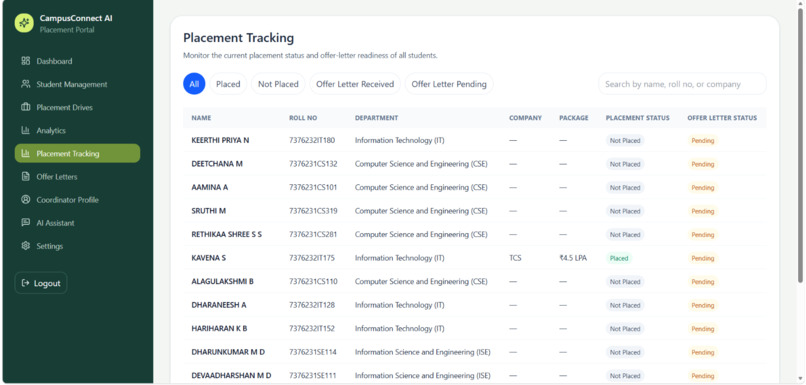The width and height of the screenshot is (806, 385).
Task: Filter by Not Placed students
Action: click(278, 84)
